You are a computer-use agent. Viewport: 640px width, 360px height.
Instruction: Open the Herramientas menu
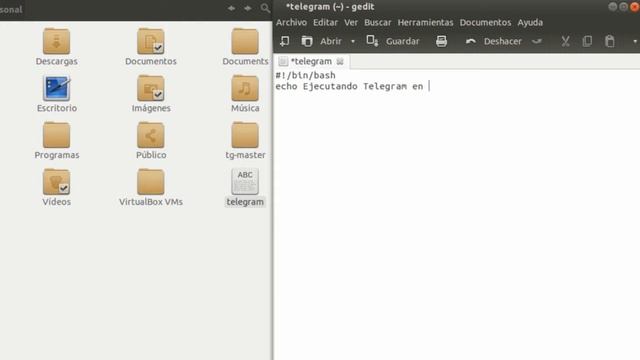click(425, 22)
